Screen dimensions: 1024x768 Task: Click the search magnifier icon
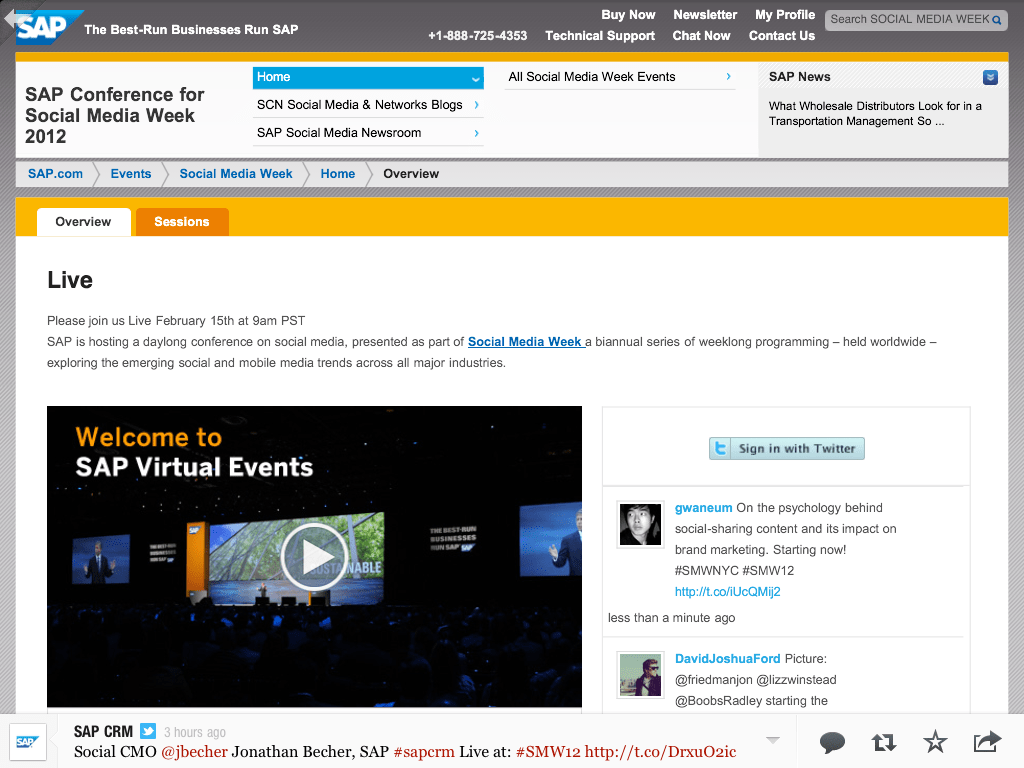pos(997,20)
